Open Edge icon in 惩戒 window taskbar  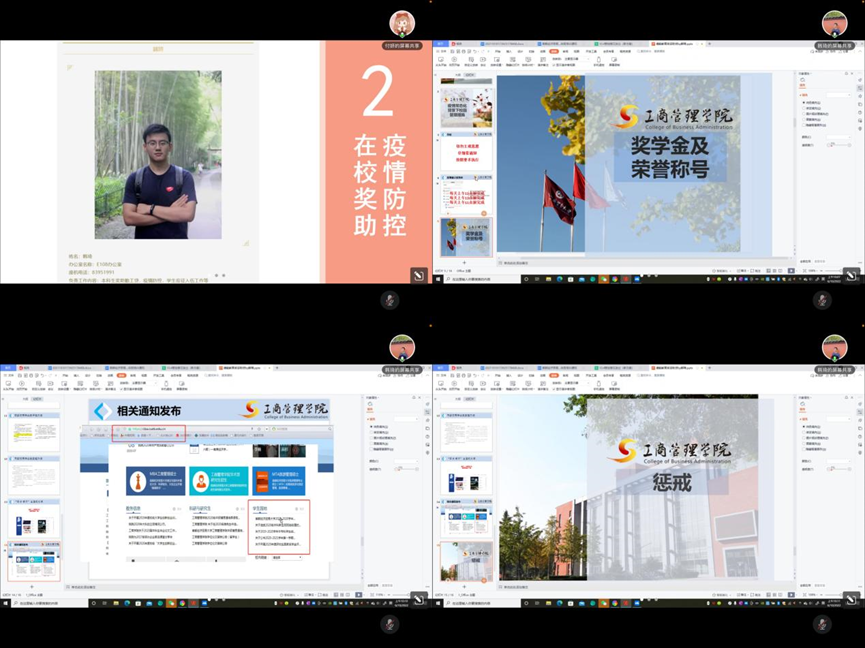(x=559, y=603)
